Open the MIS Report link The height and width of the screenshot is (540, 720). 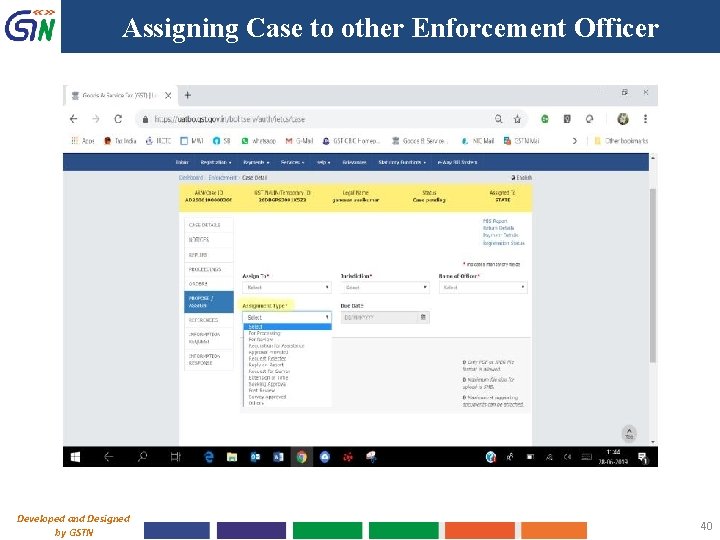click(x=495, y=221)
